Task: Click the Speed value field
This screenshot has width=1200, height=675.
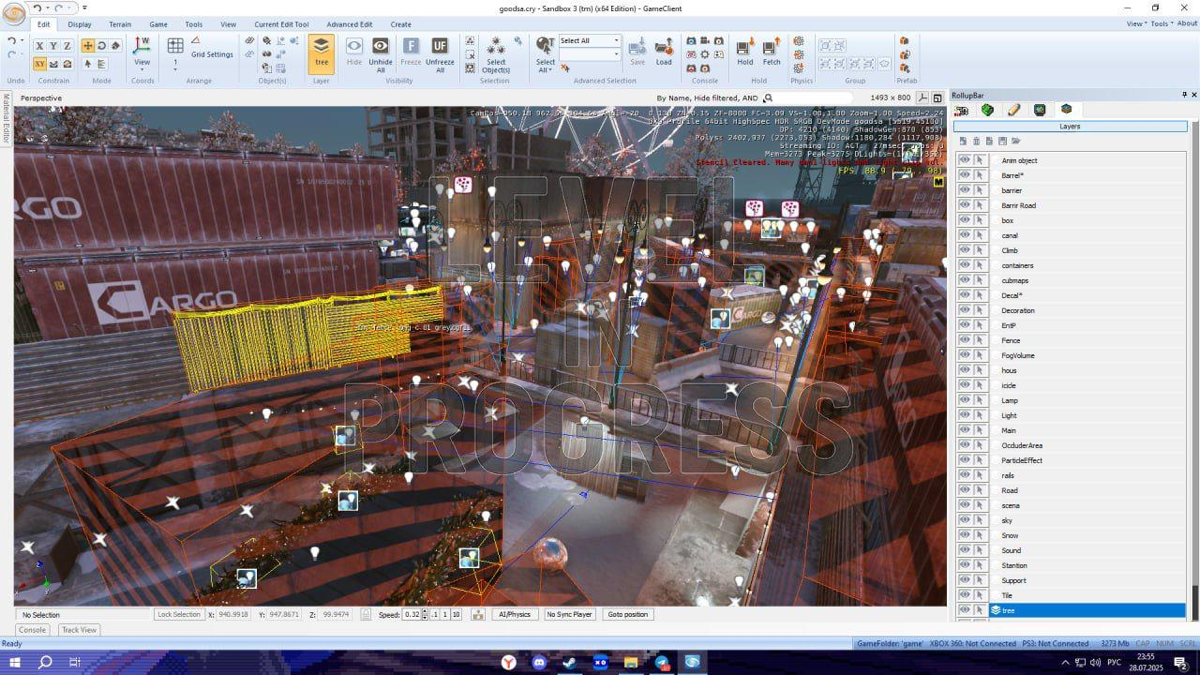Action: click(411, 614)
